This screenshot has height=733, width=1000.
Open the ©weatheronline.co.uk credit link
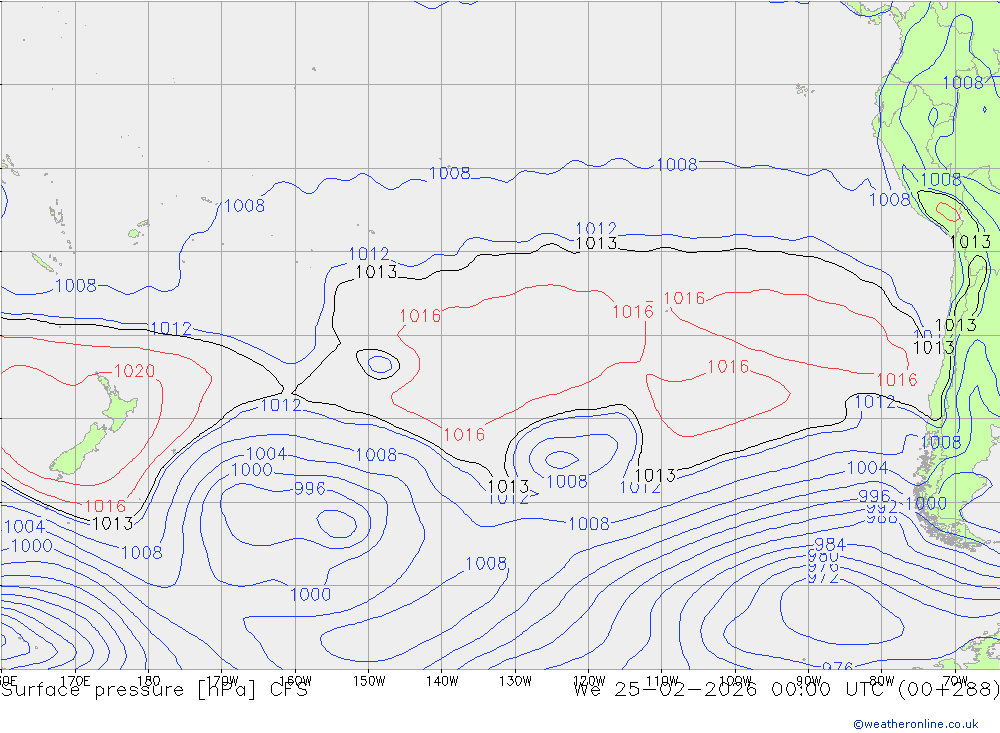click(x=916, y=724)
